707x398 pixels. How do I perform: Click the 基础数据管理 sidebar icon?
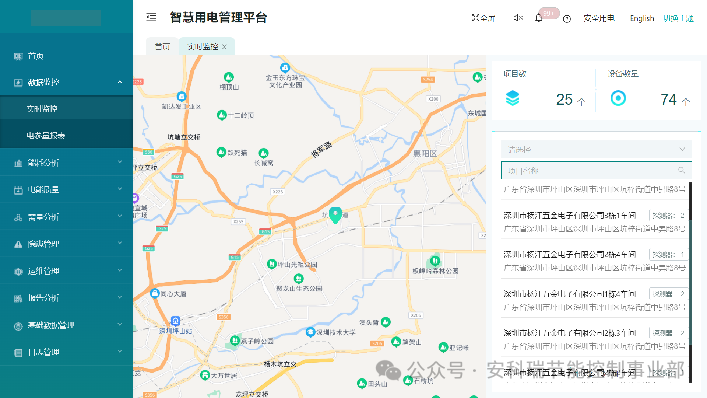coord(18,326)
